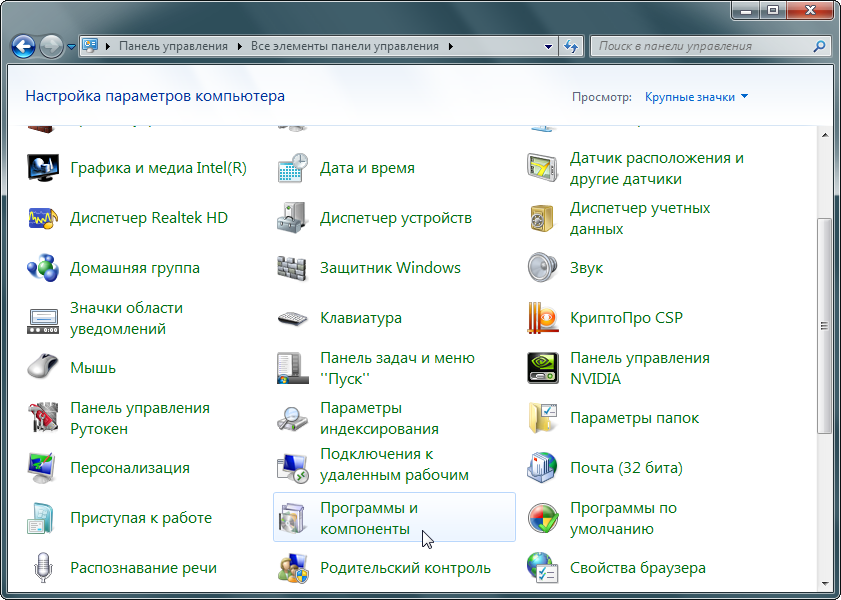The image size is (841, 600).
Task: Open the CryptoPro CSP icon
Action: coord(543,317)
